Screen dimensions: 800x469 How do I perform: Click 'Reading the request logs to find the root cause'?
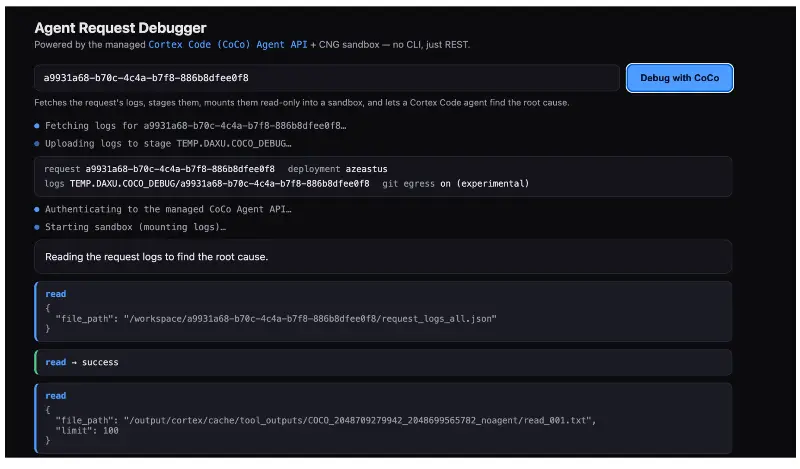click(x=156, y=257)
